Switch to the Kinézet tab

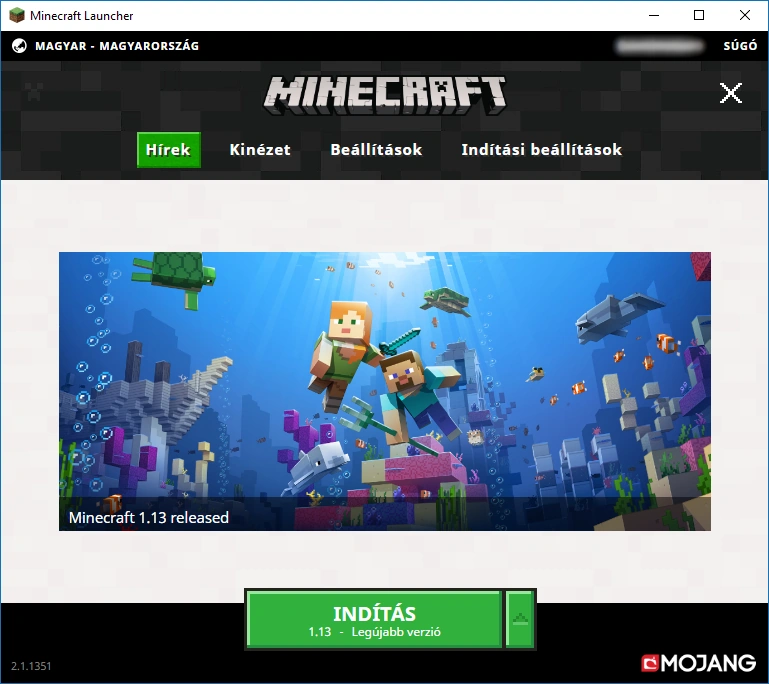click(260, 150)
